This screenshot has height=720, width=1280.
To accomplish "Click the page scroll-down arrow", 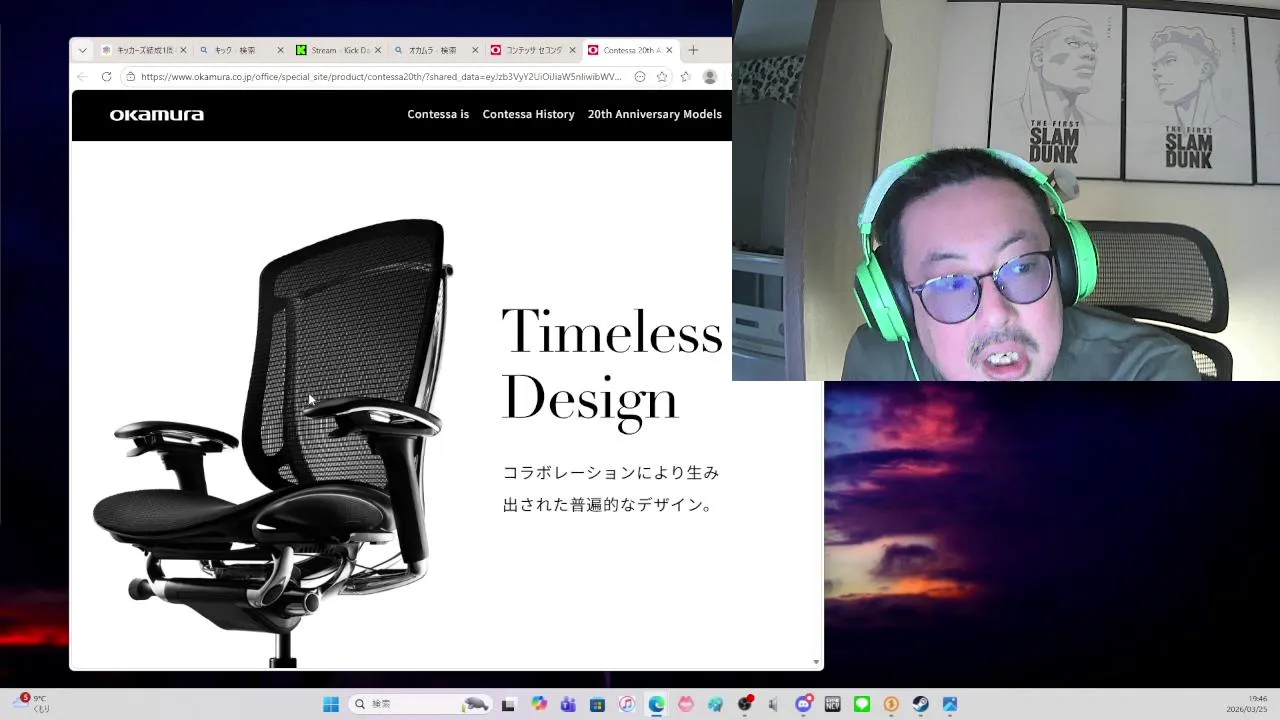I will click(x=816, y=662).
